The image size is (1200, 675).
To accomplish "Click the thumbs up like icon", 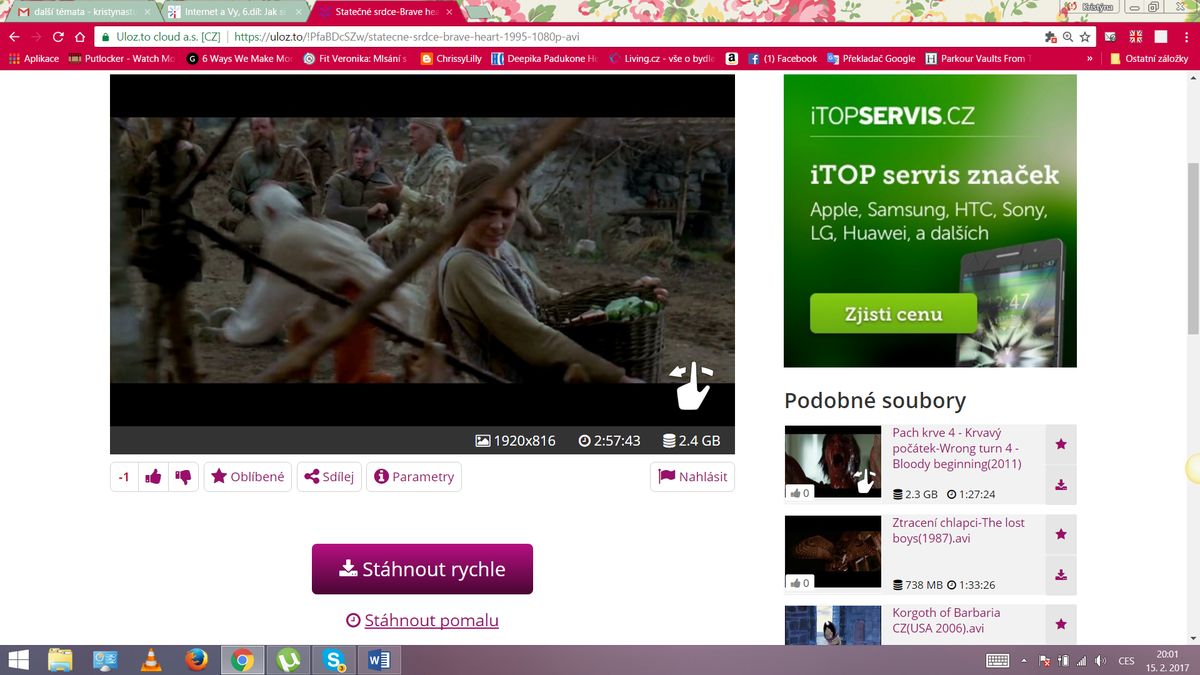I will point(153,477).
